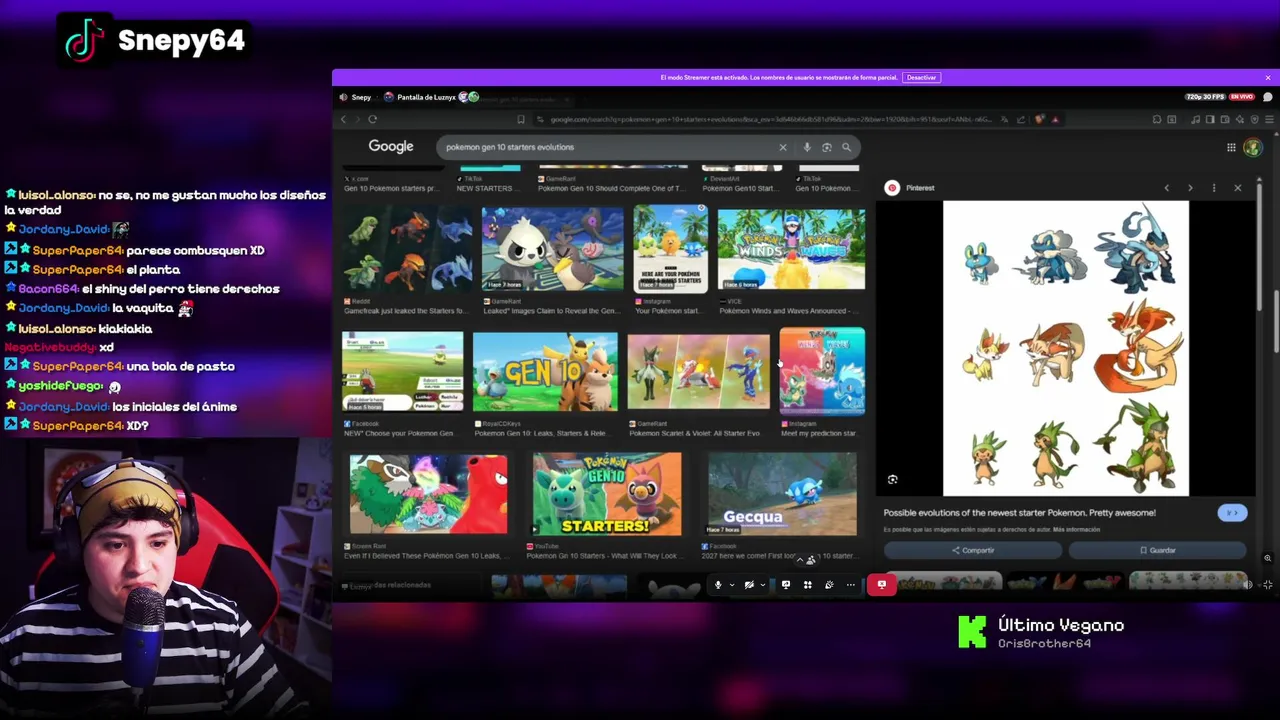Viewport: 1280px width, 720px height.
Task: Open the Scarlet & Violet starter evolutions thumbnail
Action: point(698,371)
